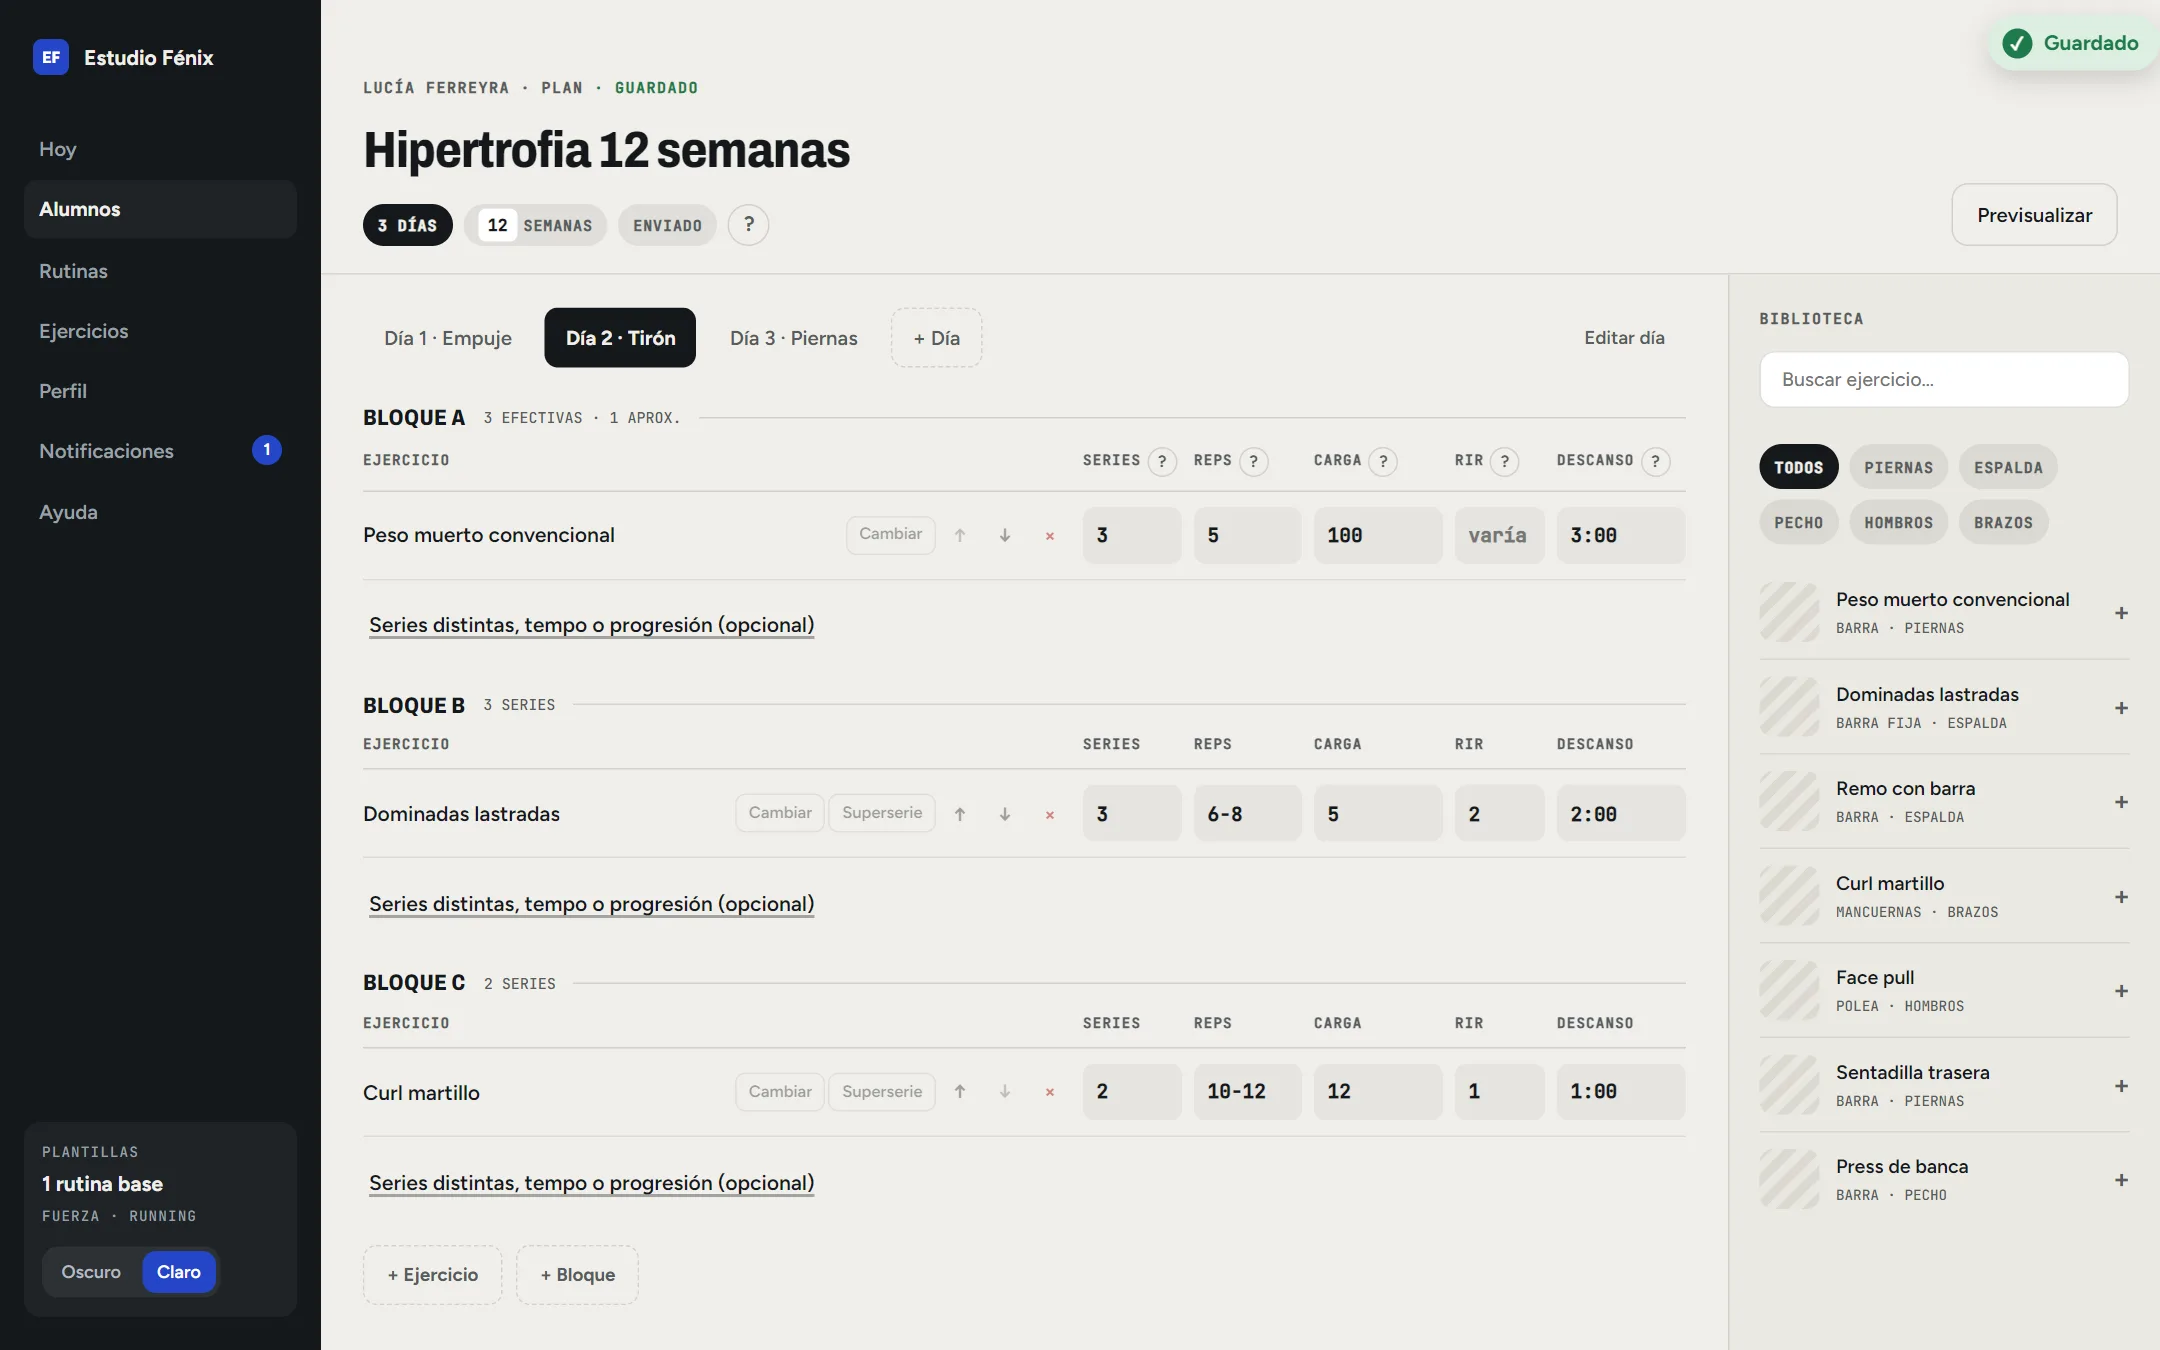The height and width of the screenshot is (1350, 2160).
Task: Filter library by Pecho
Action: pos(1798,523)
